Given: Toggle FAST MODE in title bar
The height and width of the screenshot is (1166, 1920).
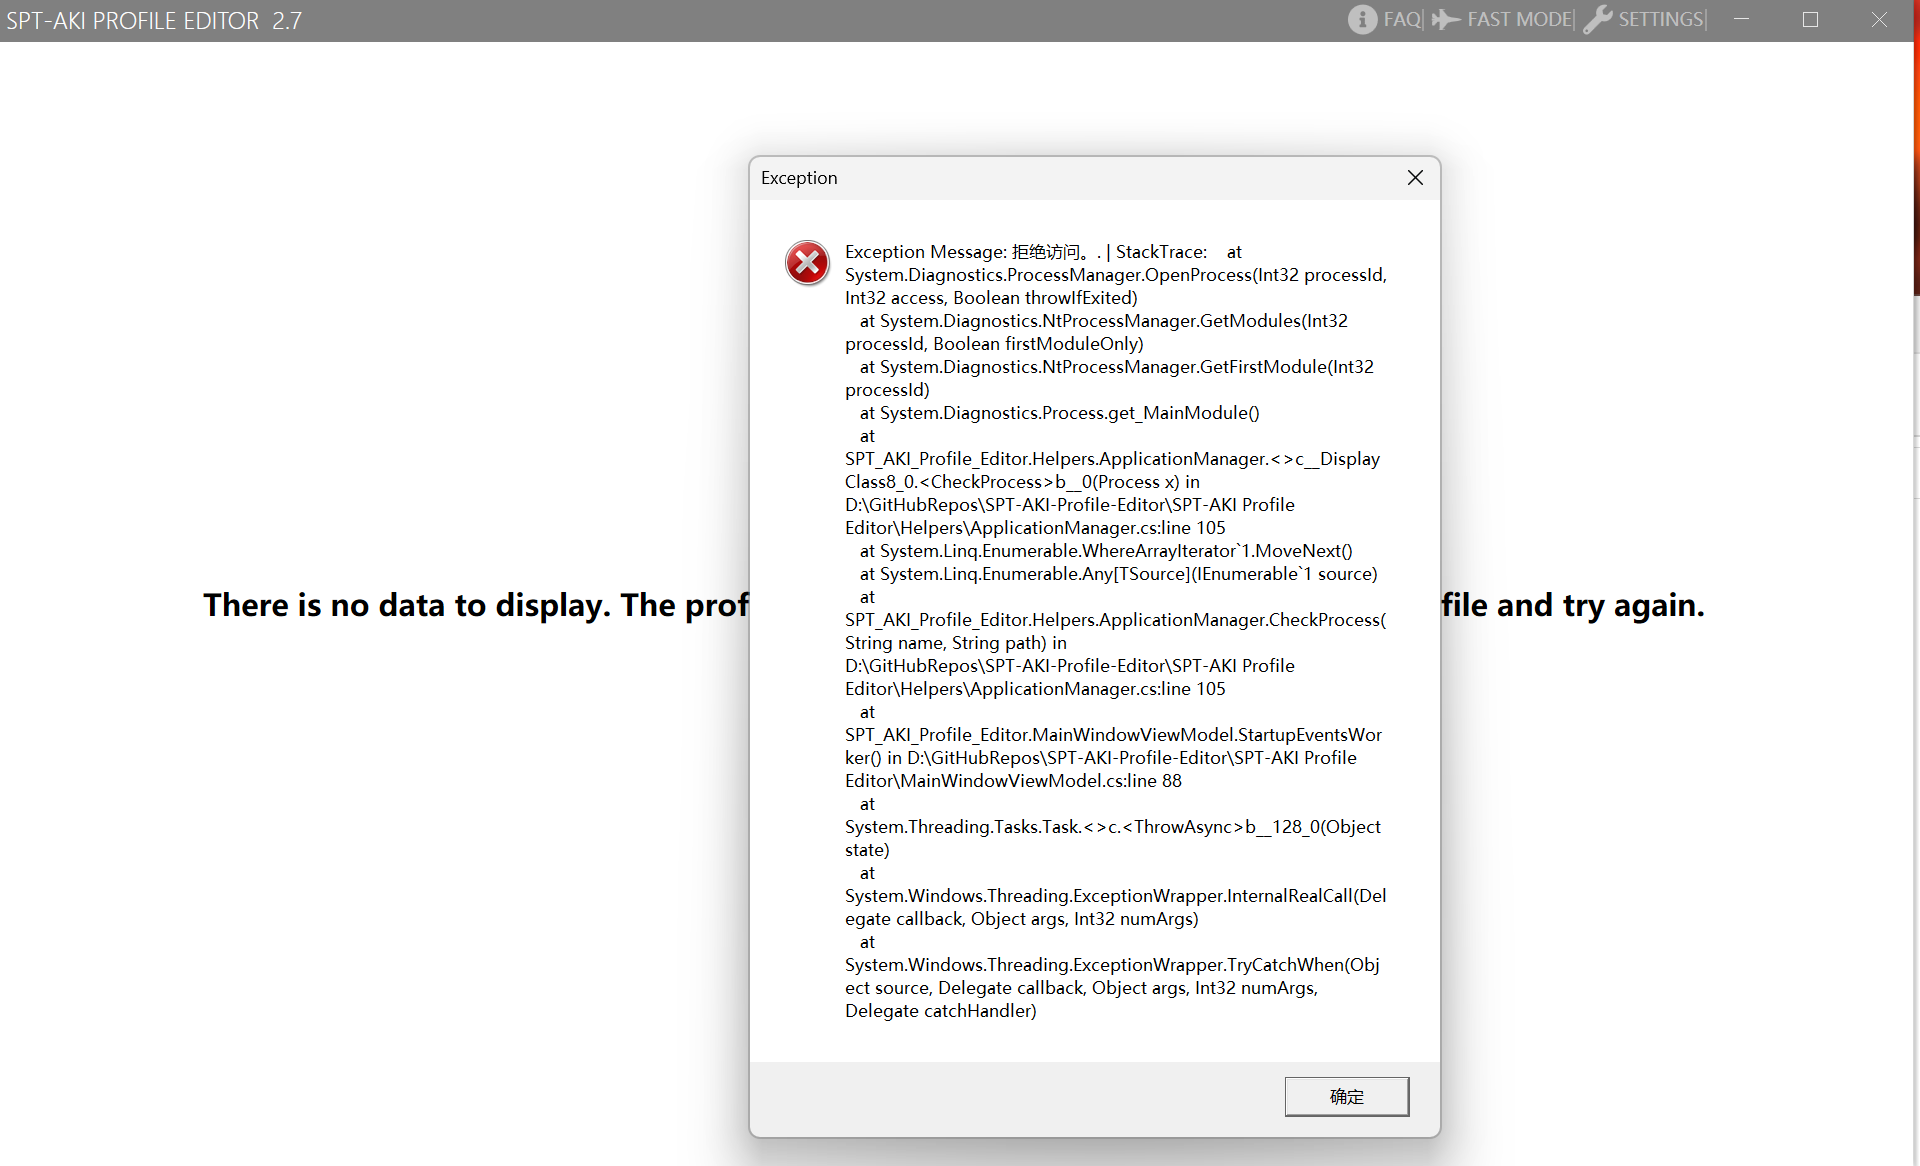Looking at the screenshot, I should point(1519,20).
